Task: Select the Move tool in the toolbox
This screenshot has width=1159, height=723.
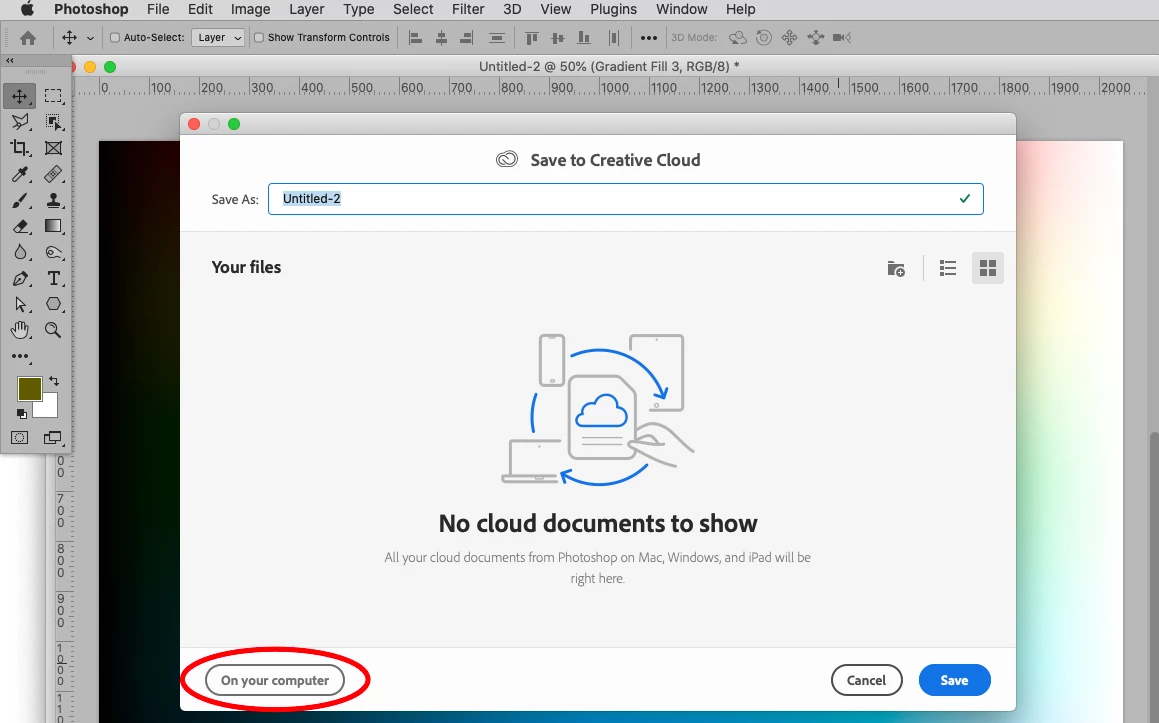Action: [20, 96]
